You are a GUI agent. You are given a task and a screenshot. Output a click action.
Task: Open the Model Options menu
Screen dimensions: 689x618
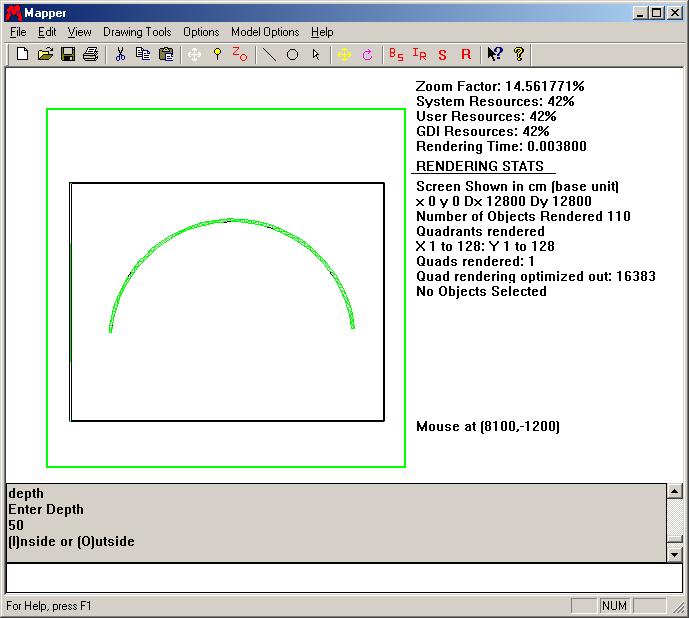(265, 32)
